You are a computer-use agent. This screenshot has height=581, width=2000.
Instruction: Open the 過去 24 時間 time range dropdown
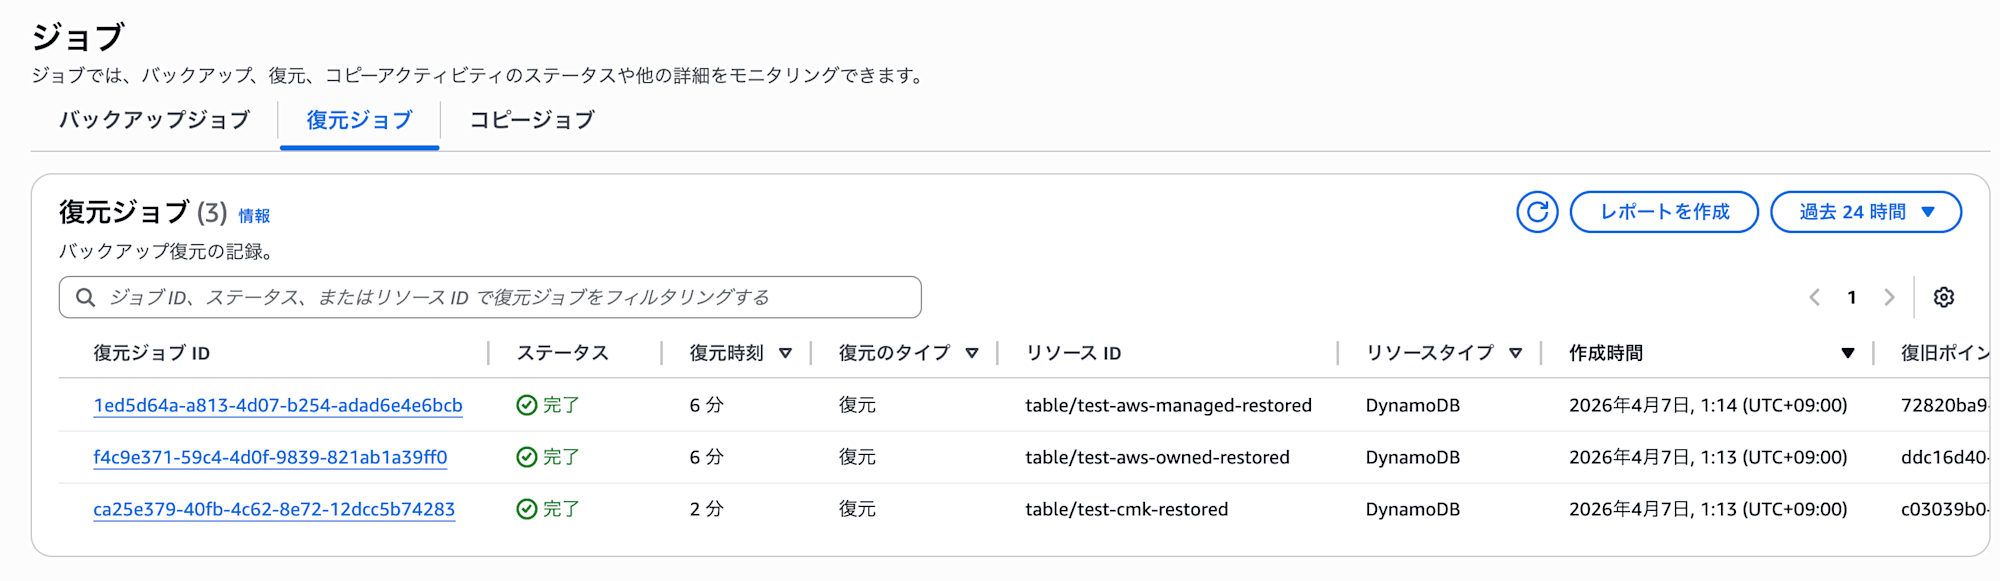click(1865, 212)
